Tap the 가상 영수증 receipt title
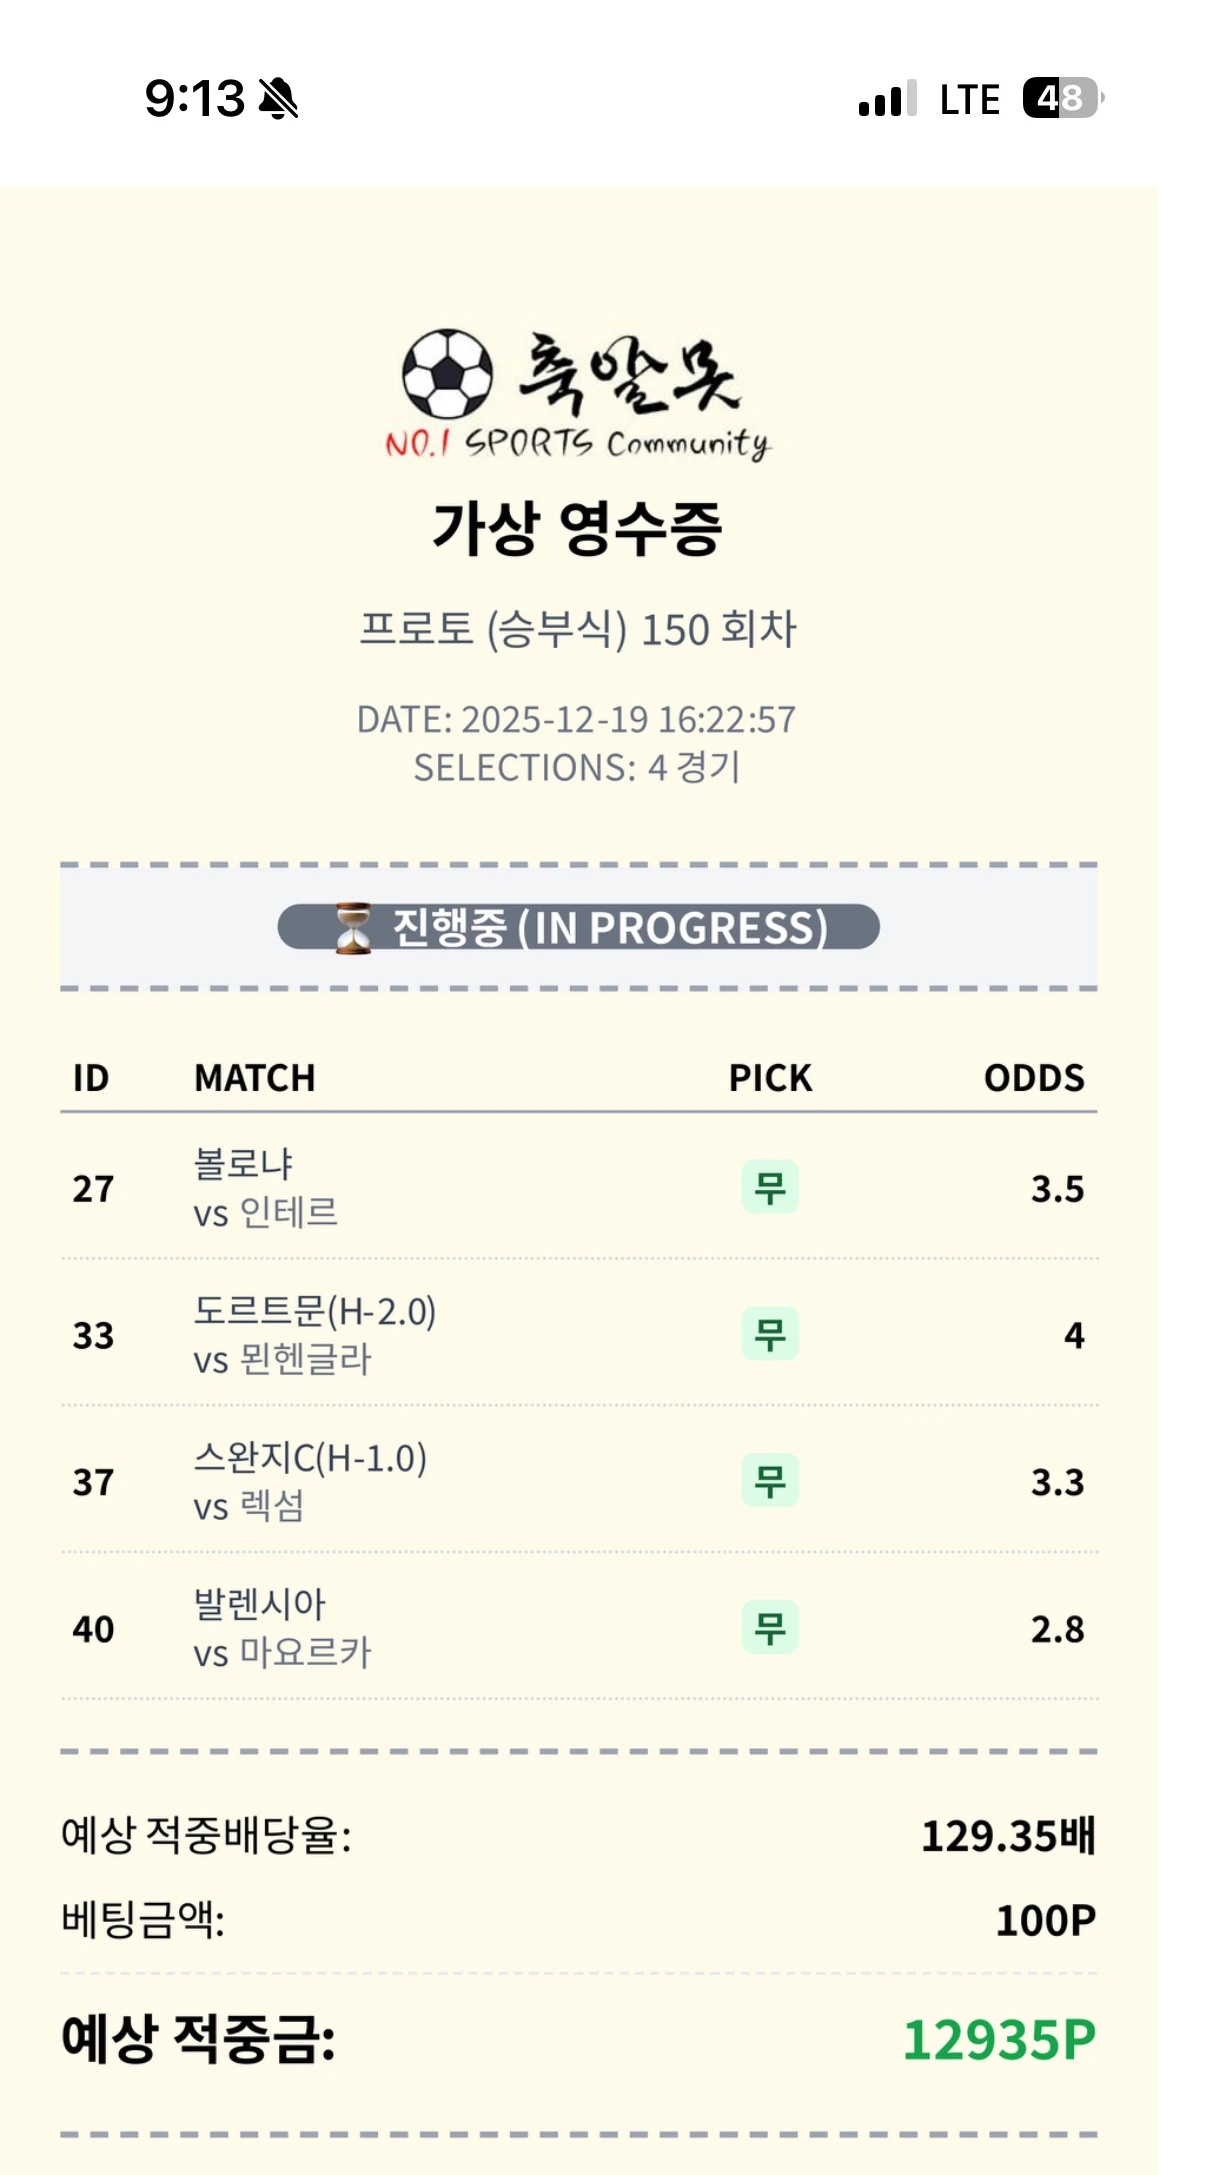Image resolution: width=1206 pixels, height=2175 pixels. pos(578,528)
